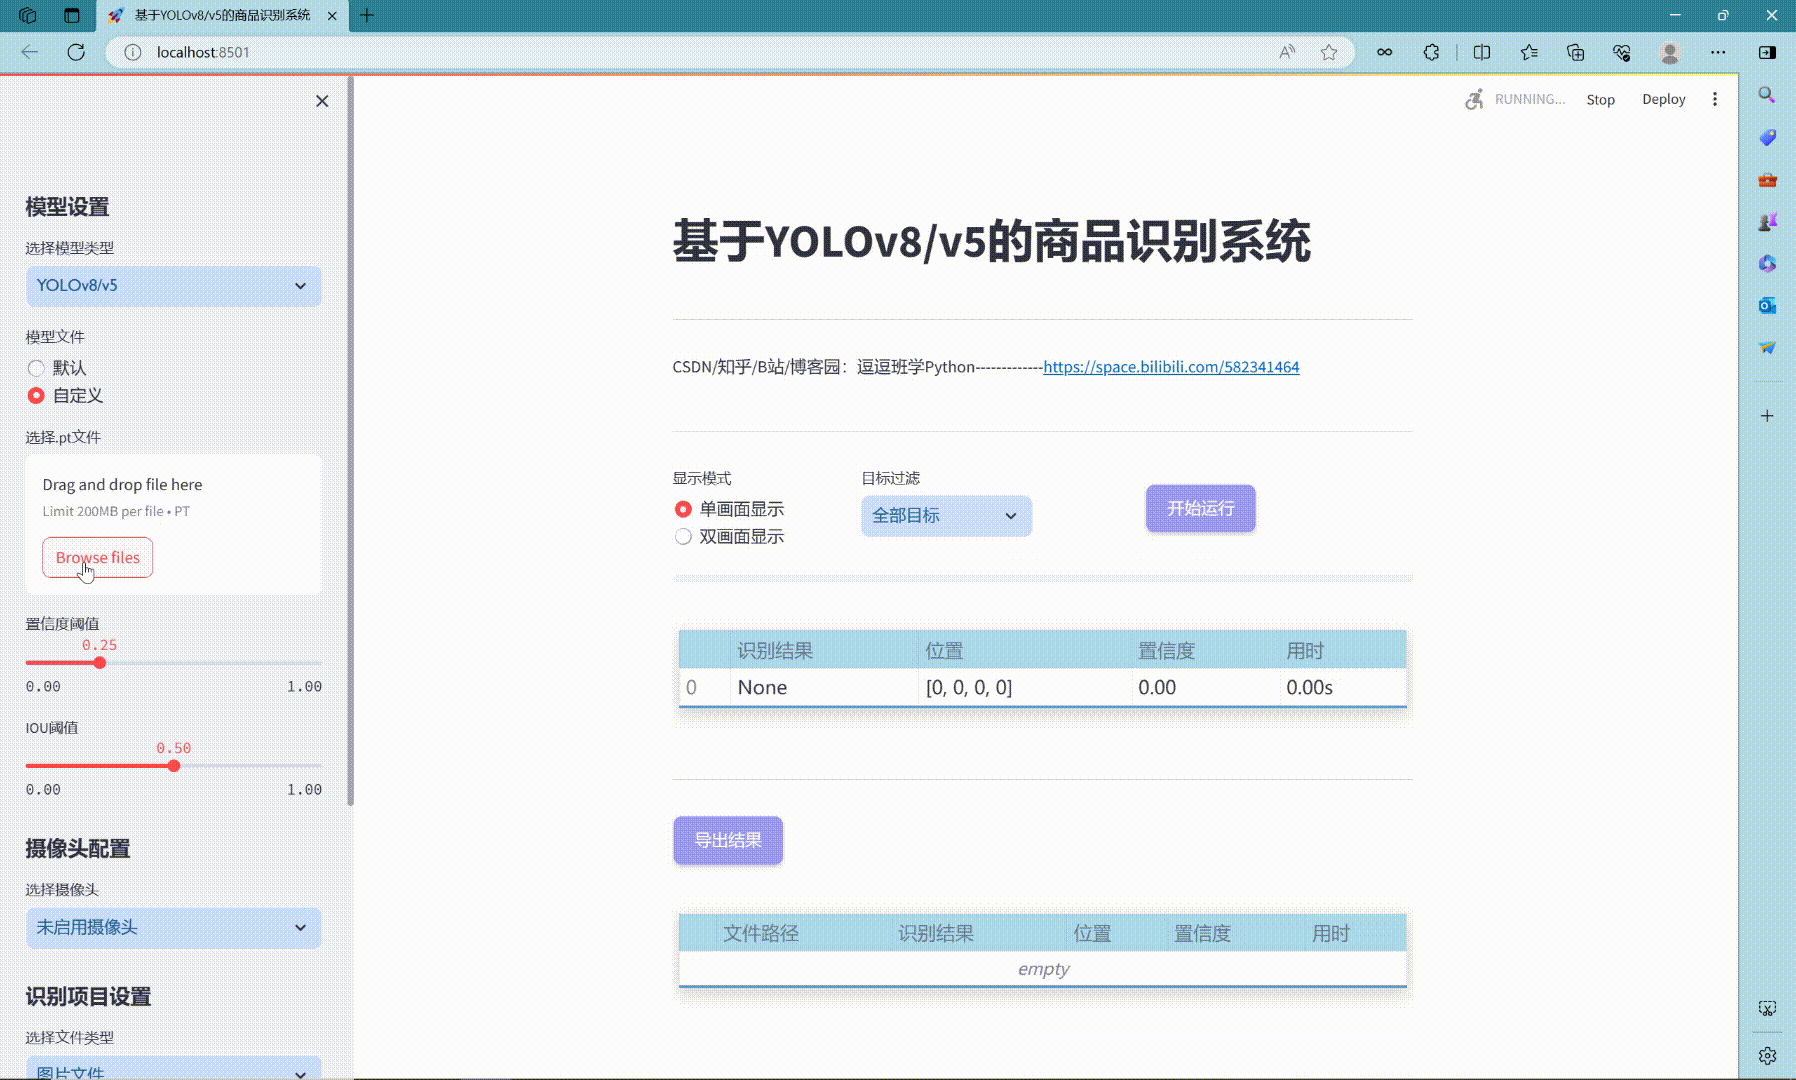Click the [0, 0, 0, 0] position cell
Image resolution: width=1796 pixels, height=1080 pixels.
pos(1024,688)
